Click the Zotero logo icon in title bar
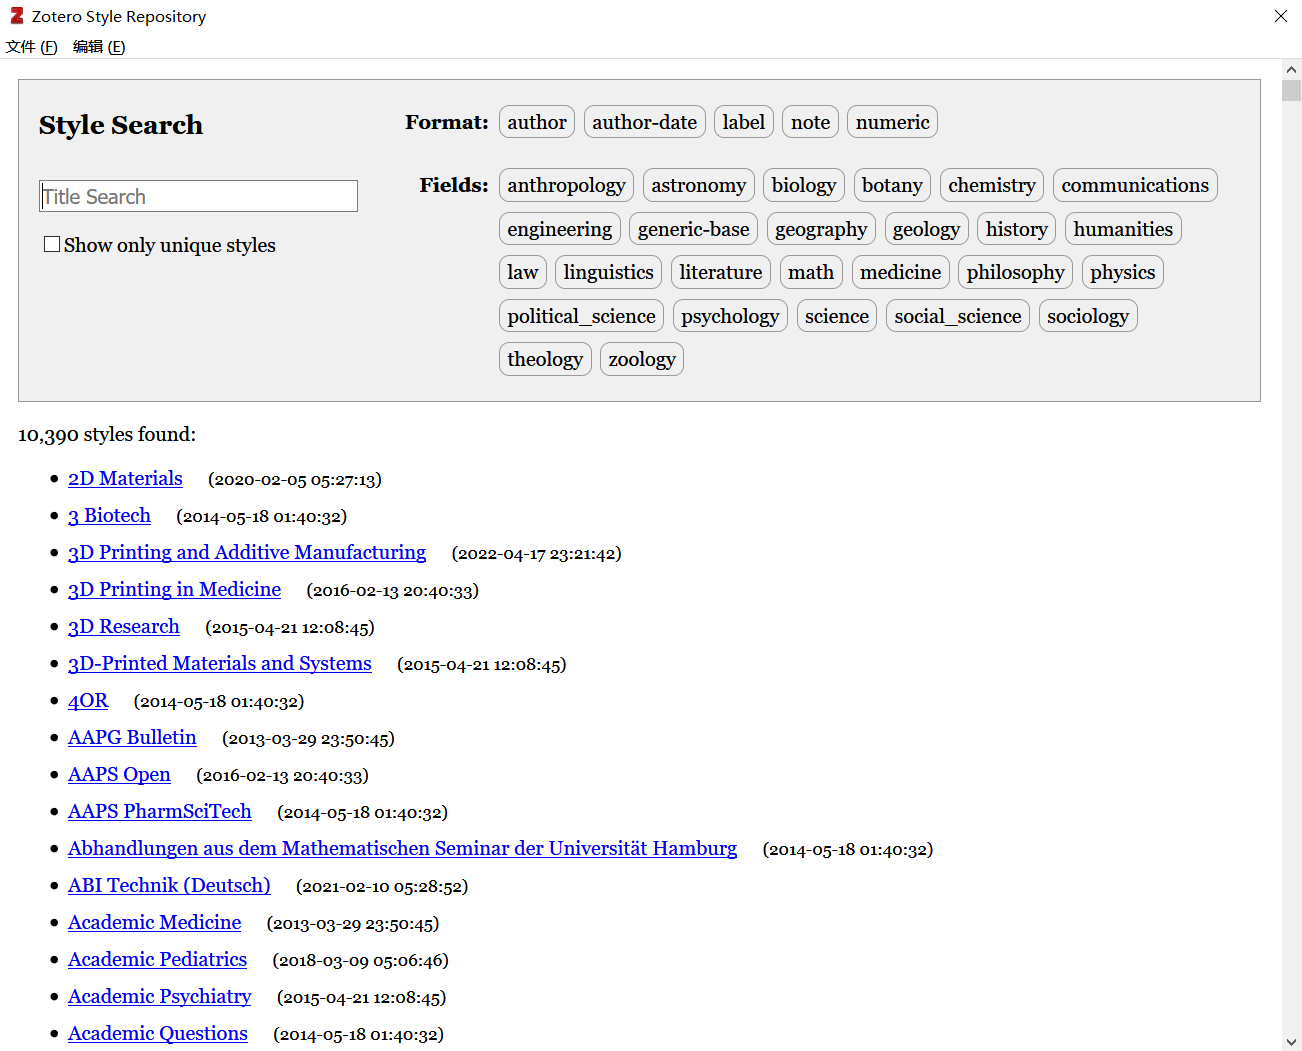 point(17,16)
